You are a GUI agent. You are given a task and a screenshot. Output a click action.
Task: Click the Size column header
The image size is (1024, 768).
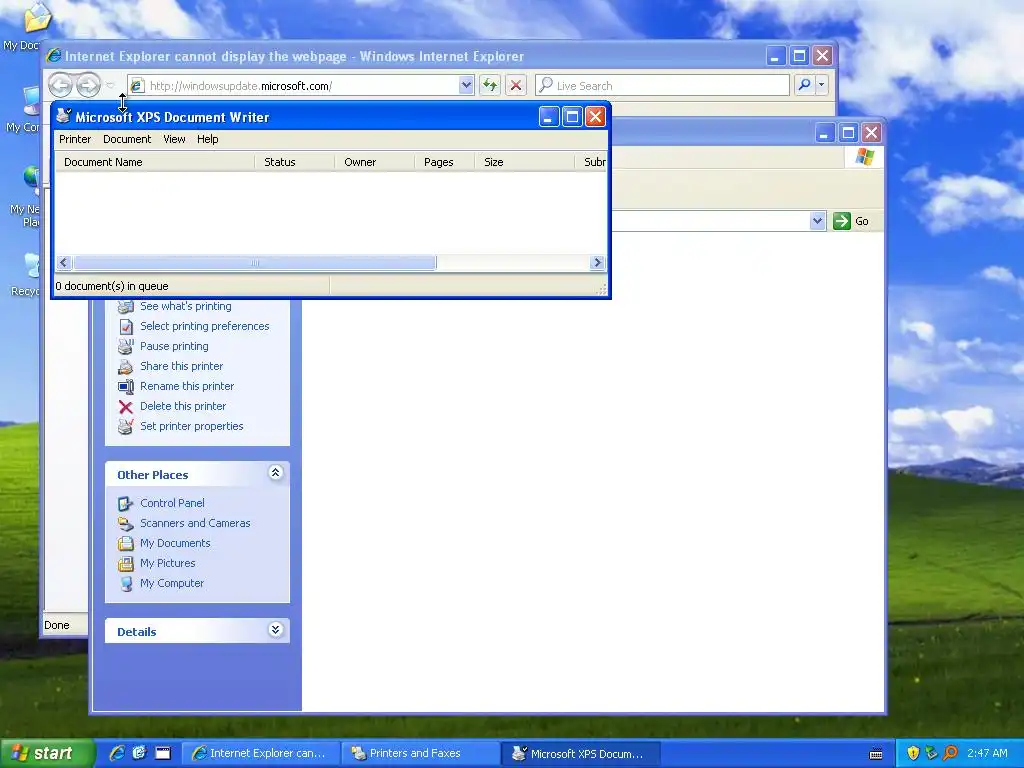pyautogui.click(x=524, y=162)
